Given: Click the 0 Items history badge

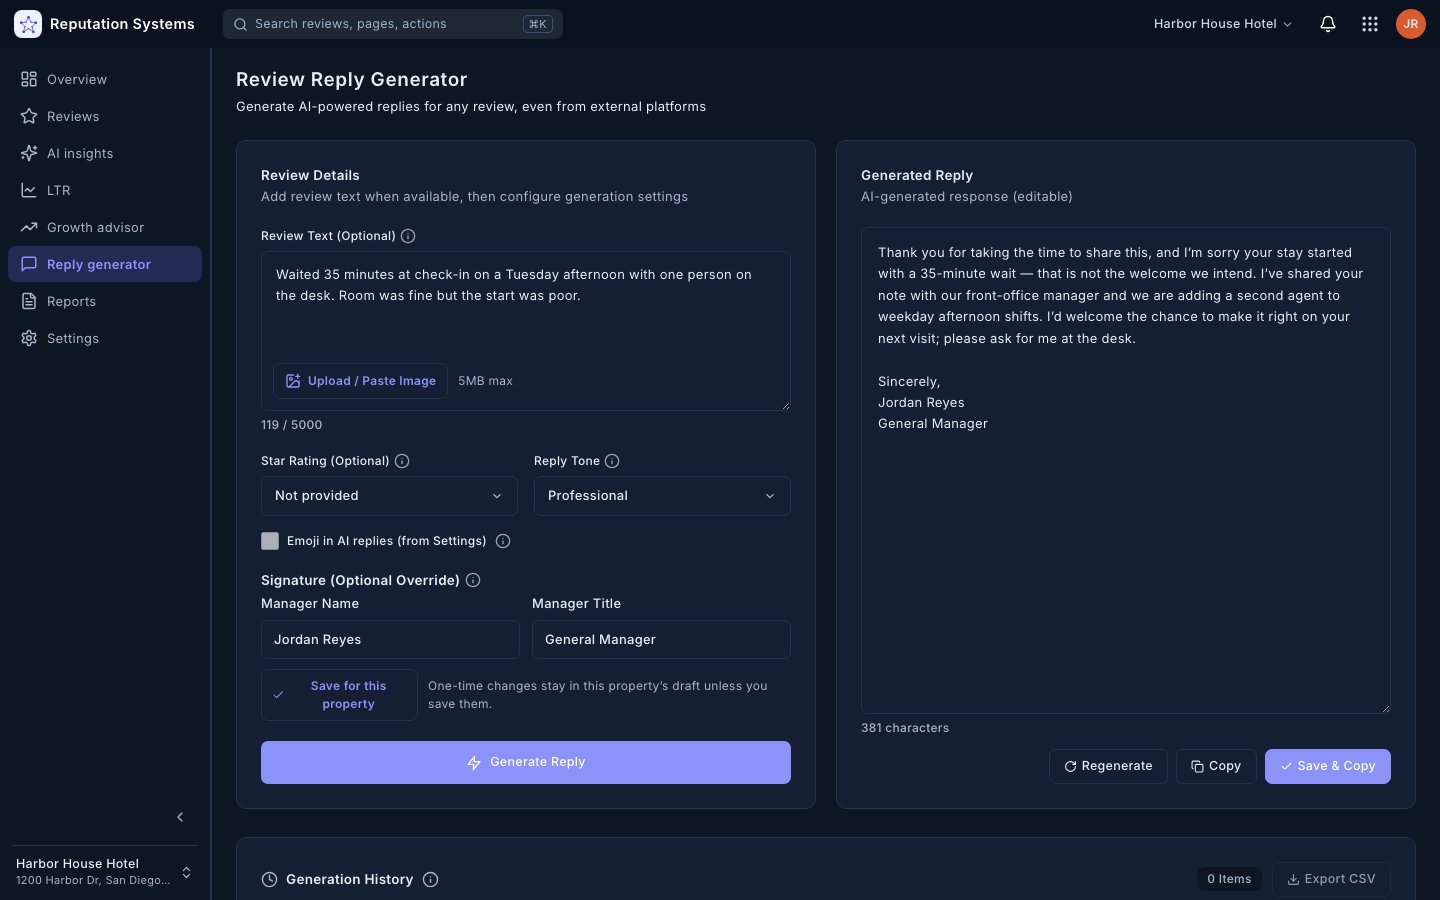Looking at the screenshot, I should coord(1229,879).
